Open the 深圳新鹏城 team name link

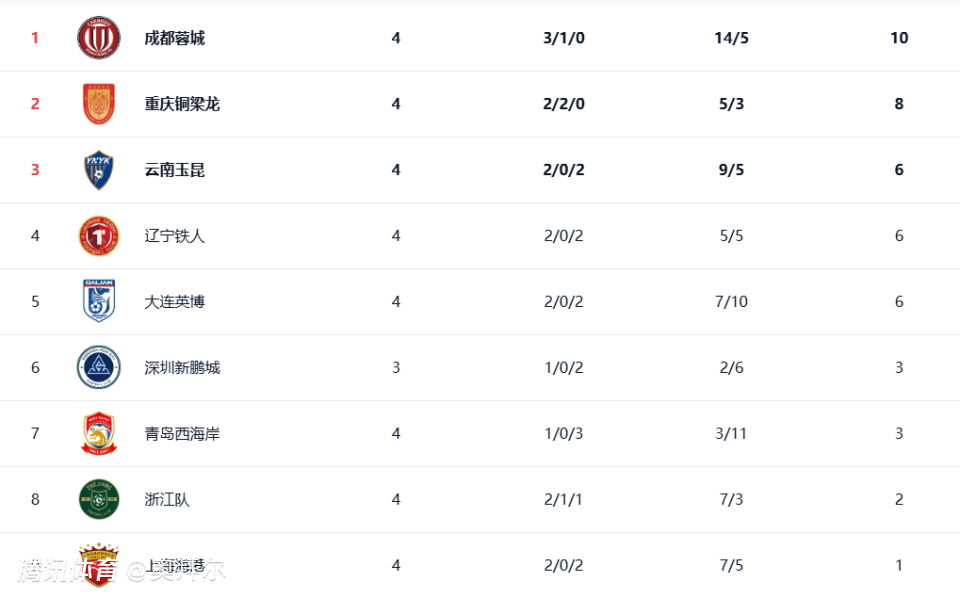(x=182, y=367)
